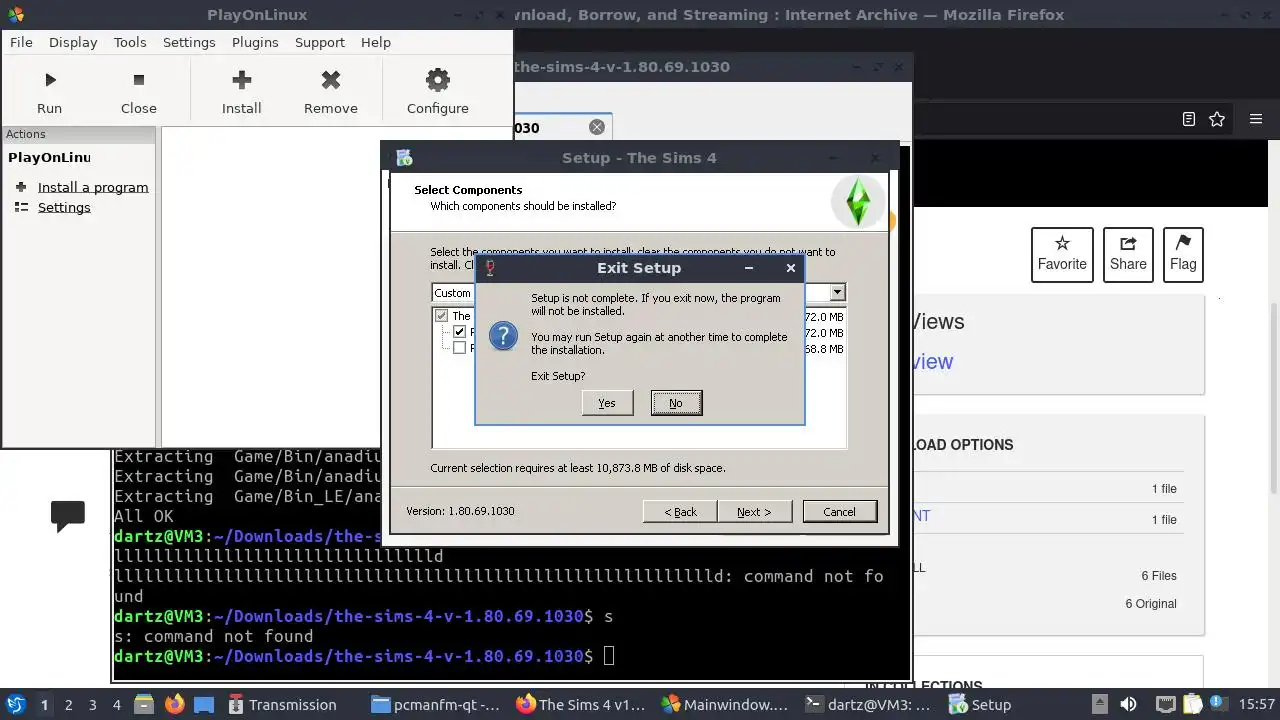Bookmark the page with Firefox star icon
The height and width of the screenshot is (720, 1280).
tap(1217, 119)
